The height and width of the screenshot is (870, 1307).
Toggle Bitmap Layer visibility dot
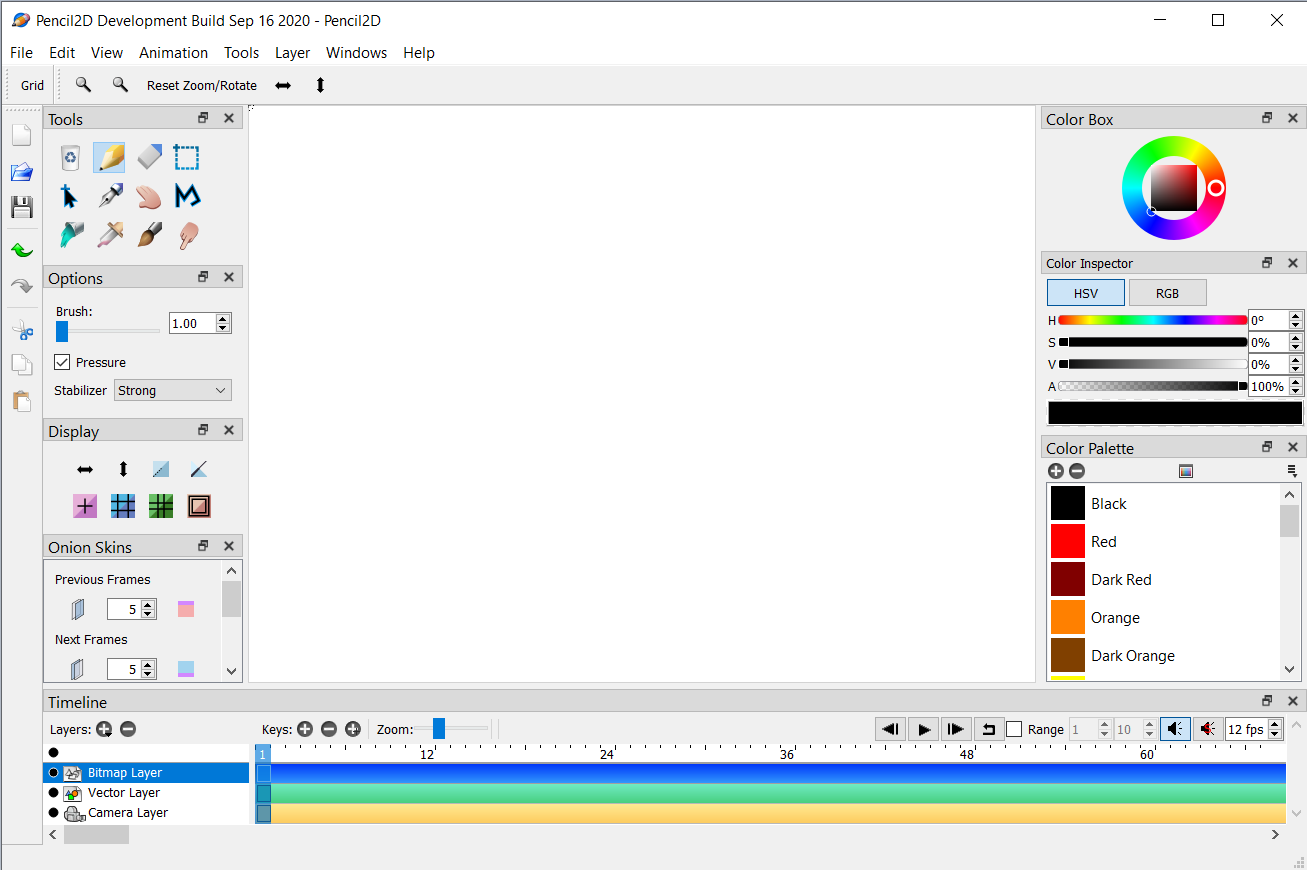click(x=54, y=772)
